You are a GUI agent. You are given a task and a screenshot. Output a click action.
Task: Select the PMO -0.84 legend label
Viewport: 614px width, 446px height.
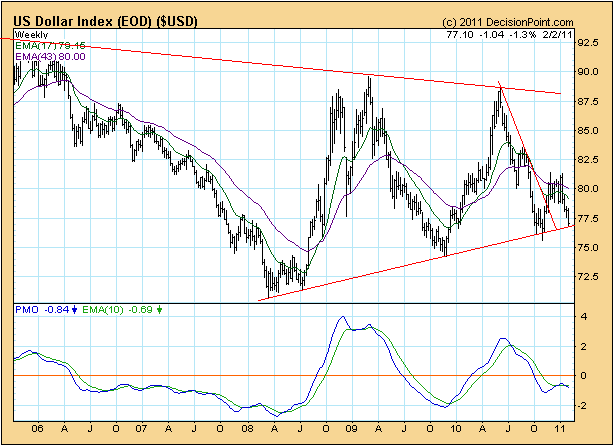[x=40, y=309]
